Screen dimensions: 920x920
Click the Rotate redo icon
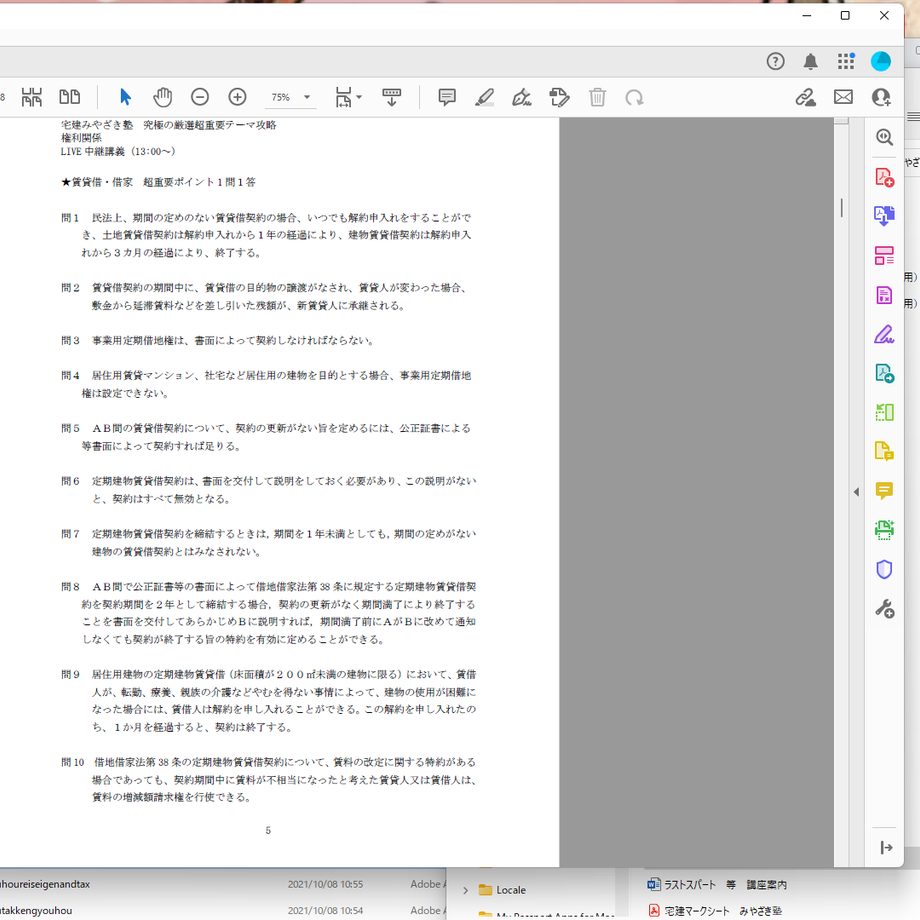(x=634, y=97)
